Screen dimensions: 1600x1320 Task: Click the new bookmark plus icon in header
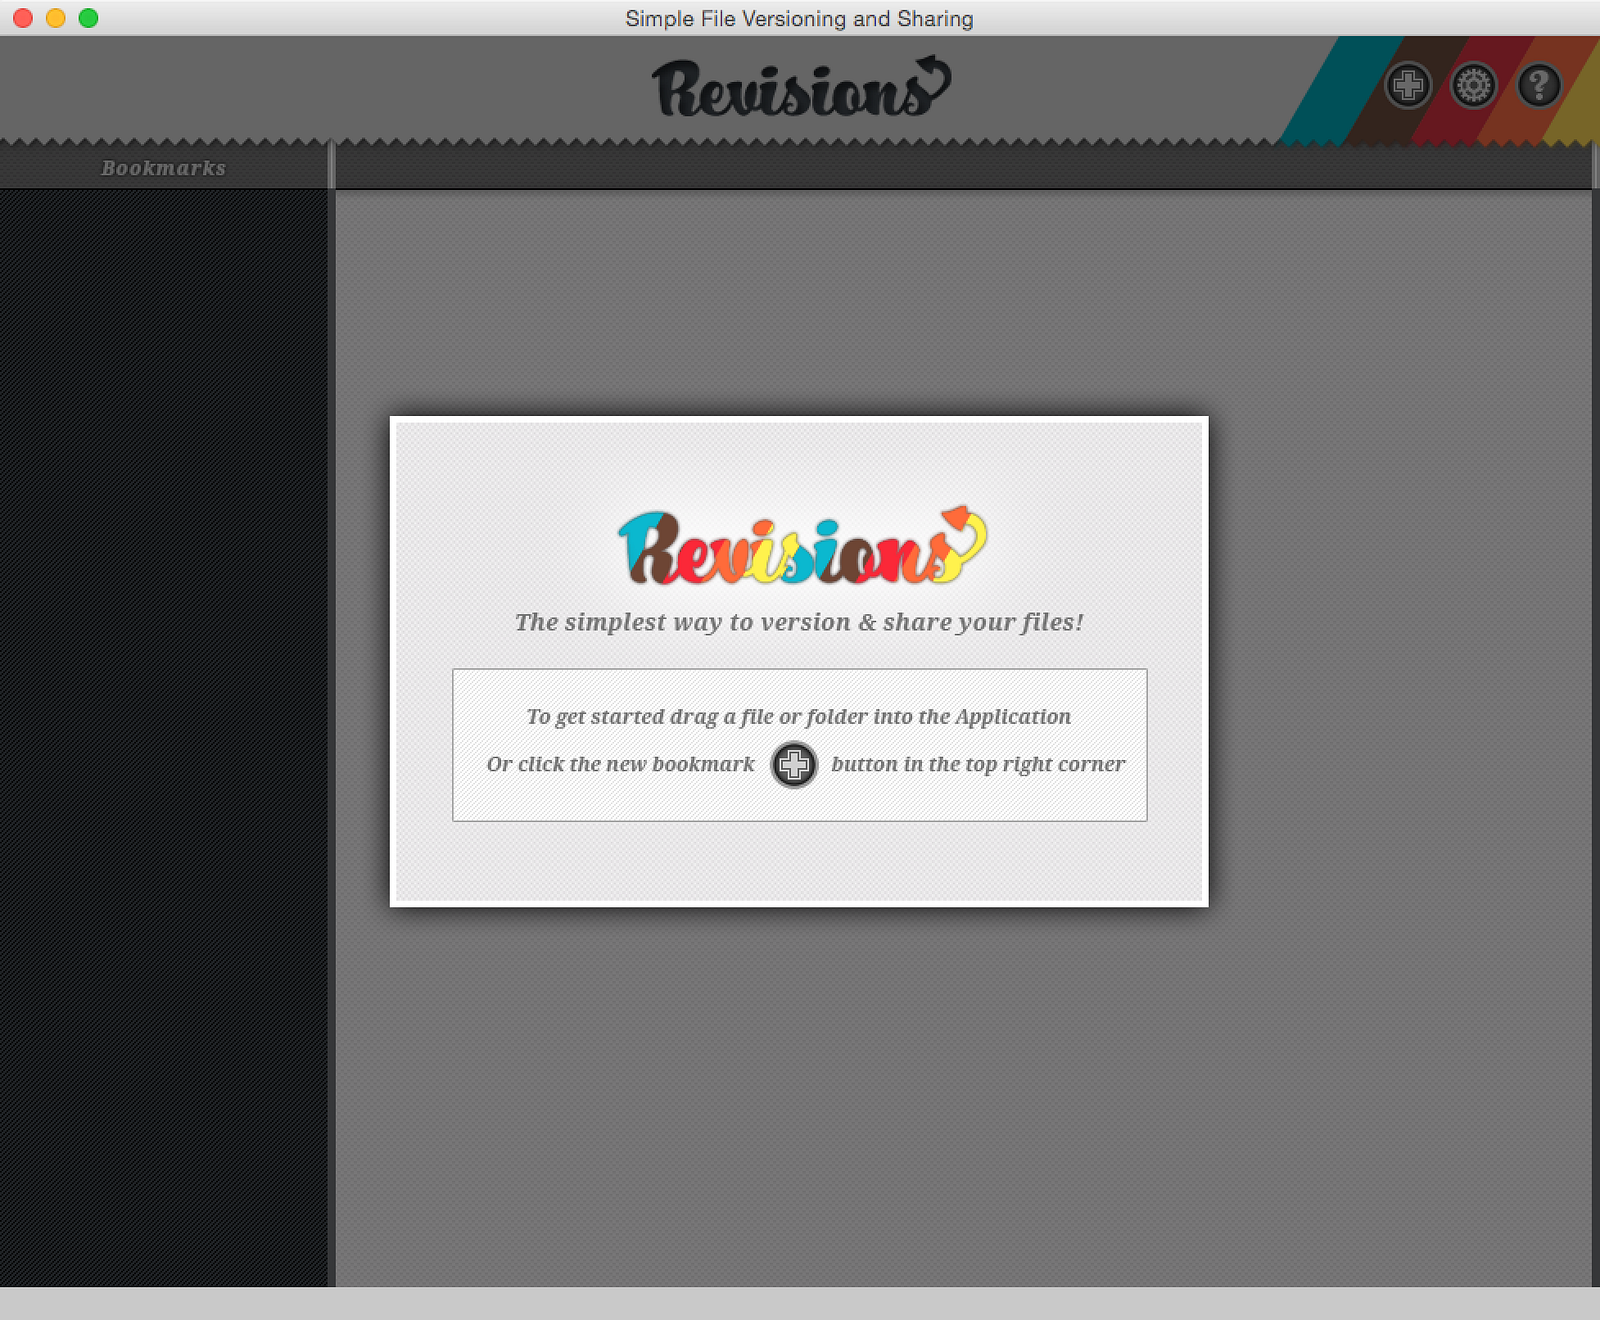pyautogui.click(x=1408, y=85)
